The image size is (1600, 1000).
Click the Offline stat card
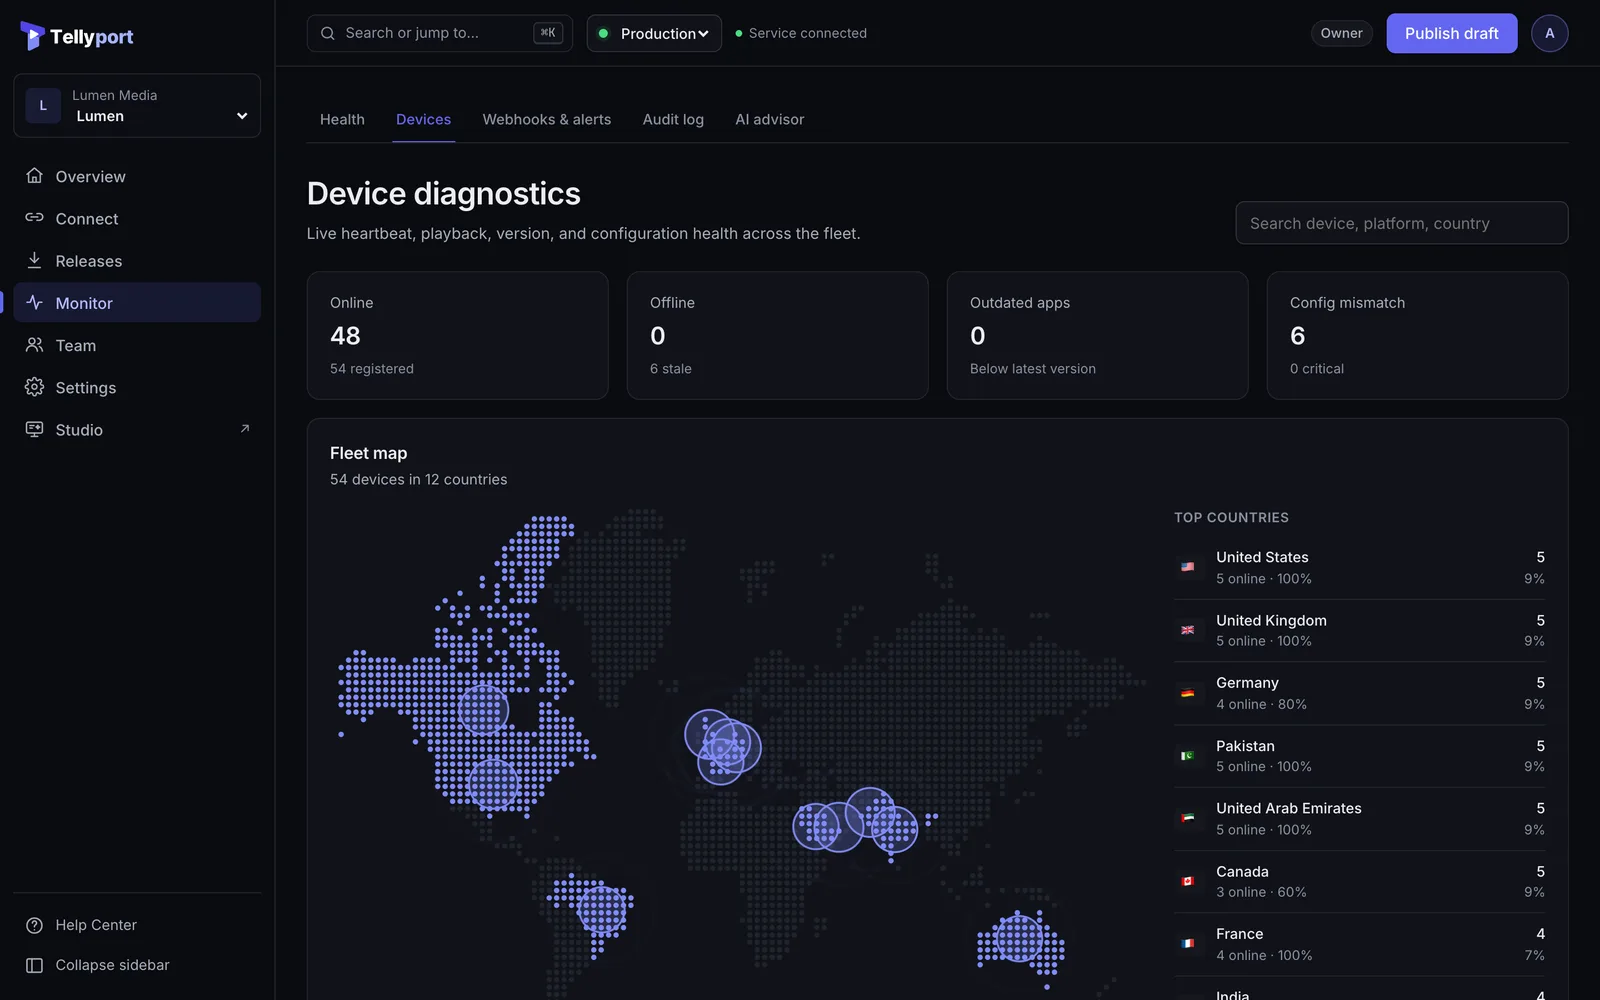pos(778,336)
